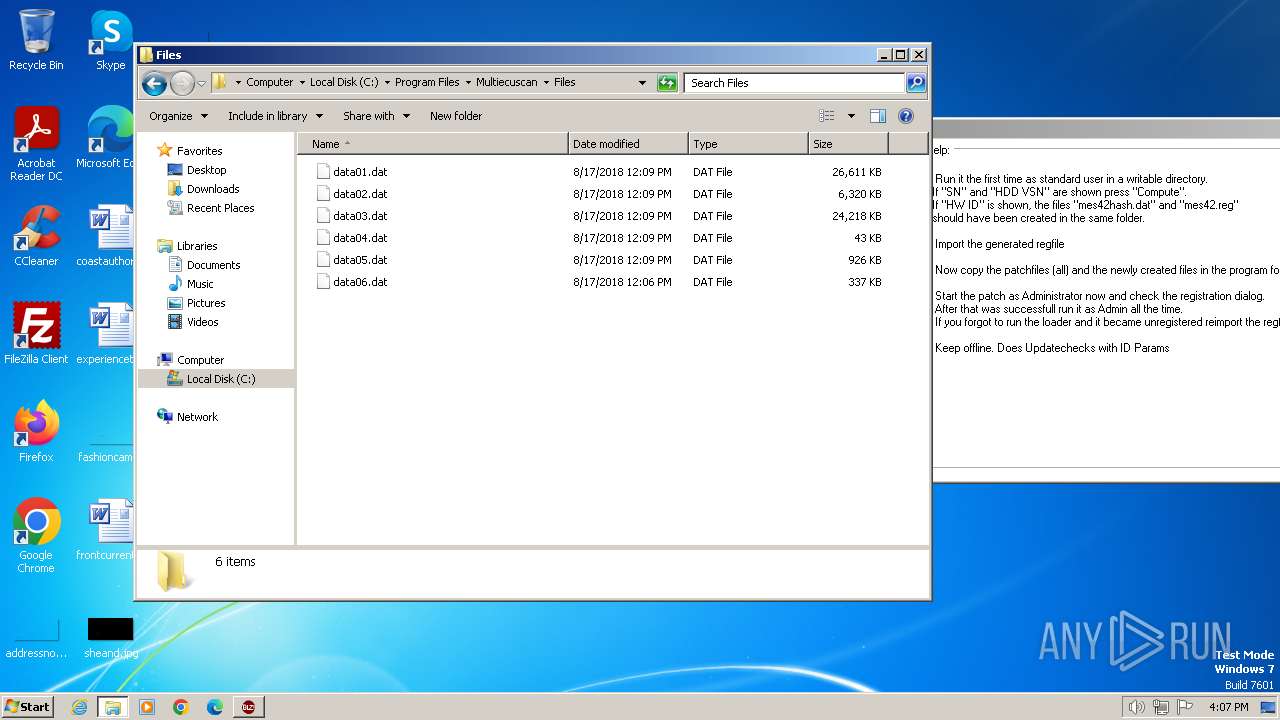This screenshot has height=720, width=1280.
Task: Click the 4:07 PM system clock
Action: tap(1228, 707)
